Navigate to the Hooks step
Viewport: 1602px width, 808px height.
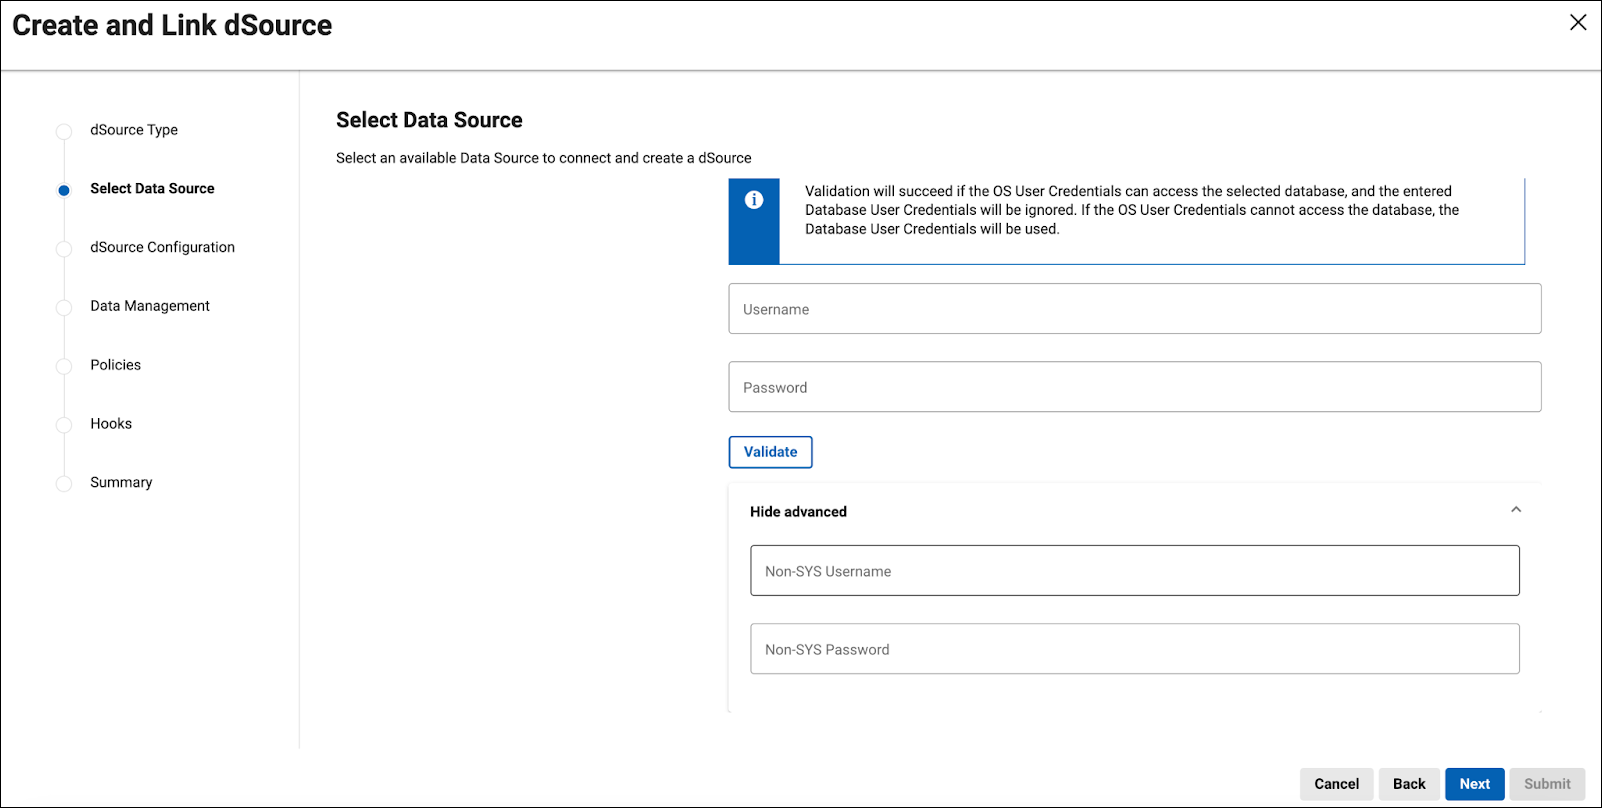click(x=111, y=424)
